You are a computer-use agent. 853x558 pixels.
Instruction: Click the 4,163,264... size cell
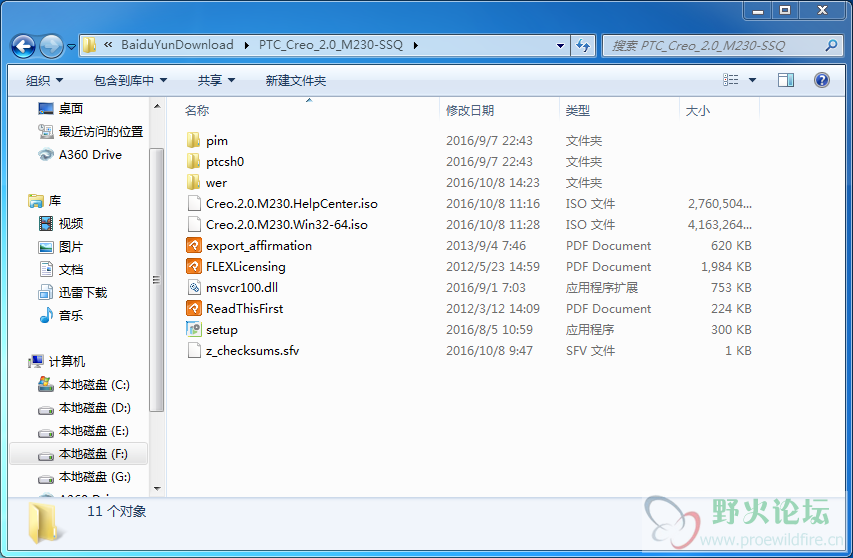click(720, 225)
